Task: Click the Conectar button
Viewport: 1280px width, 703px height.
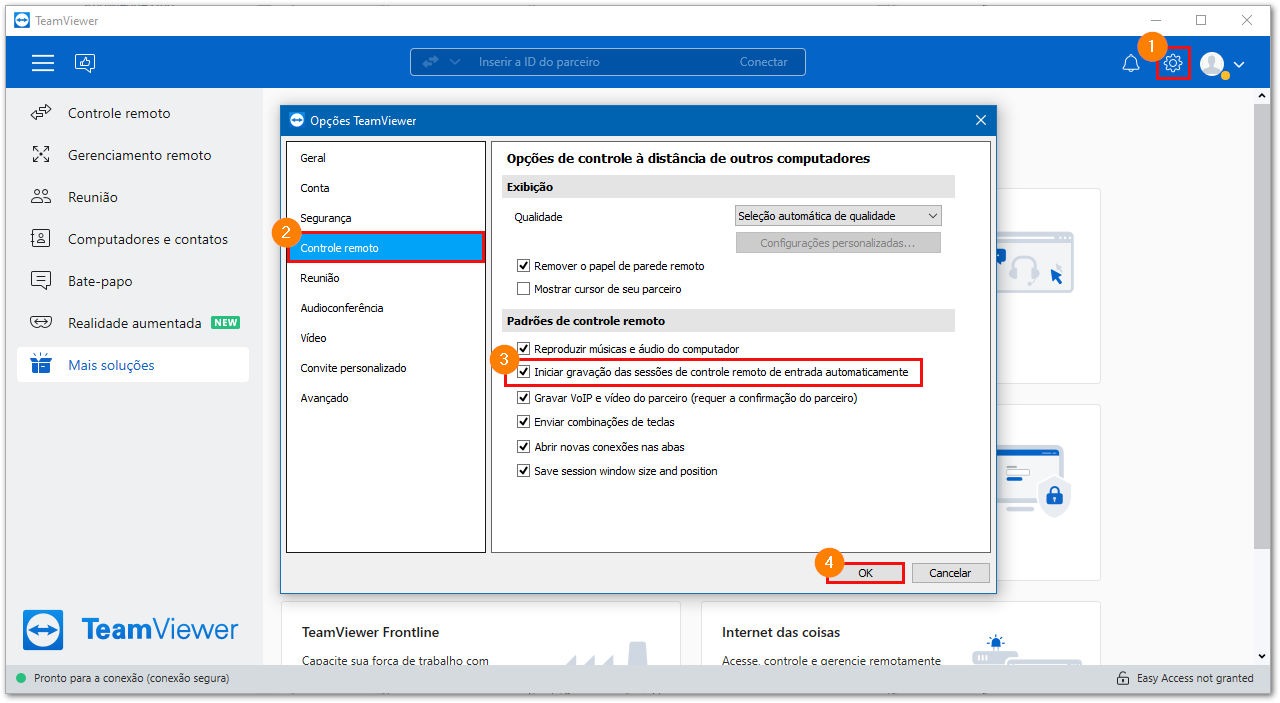Action: pyautogui.click(x=764, y=62)
